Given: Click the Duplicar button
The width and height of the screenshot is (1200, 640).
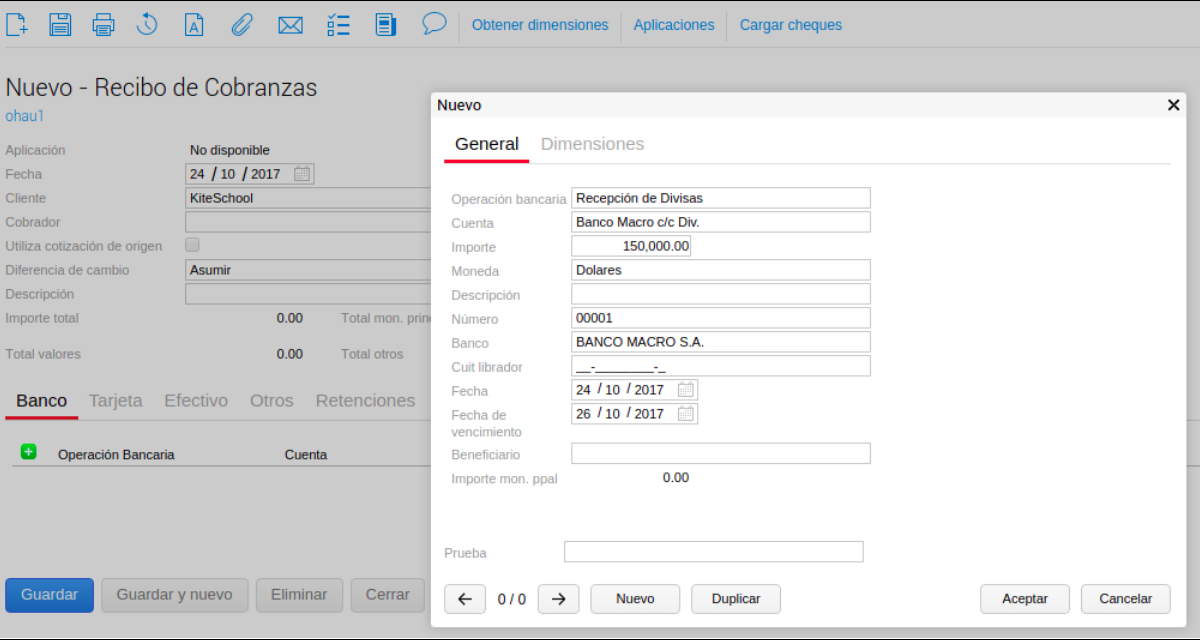Looking at the screenshot, I should point(735,599).
